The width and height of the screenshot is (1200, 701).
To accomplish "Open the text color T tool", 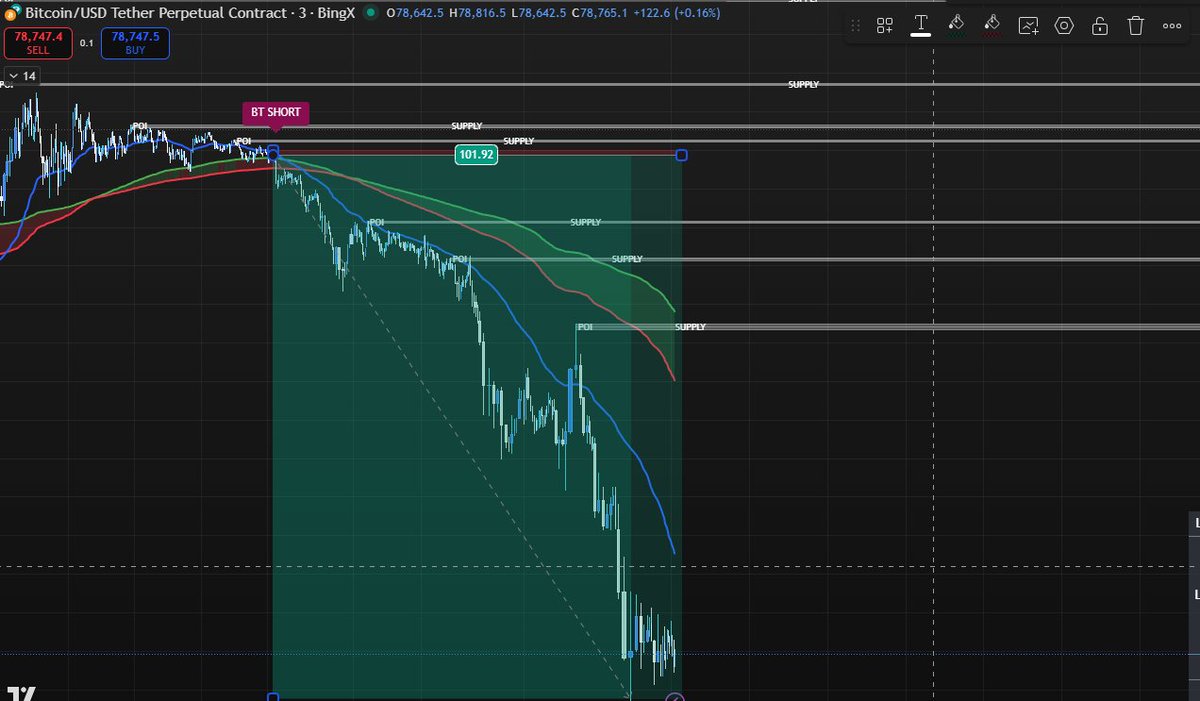I will click(921, 25).
